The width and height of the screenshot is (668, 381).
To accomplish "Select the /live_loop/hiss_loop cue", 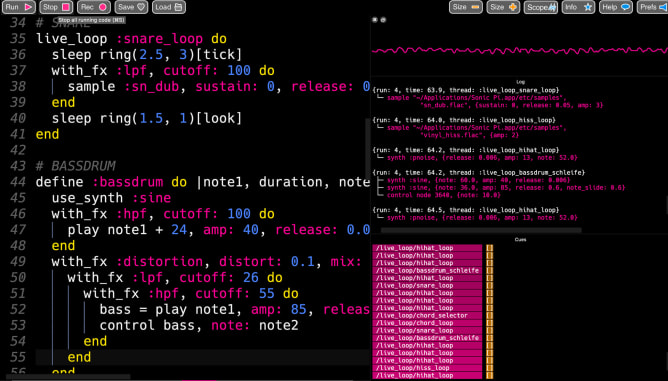I will point(427,368).
